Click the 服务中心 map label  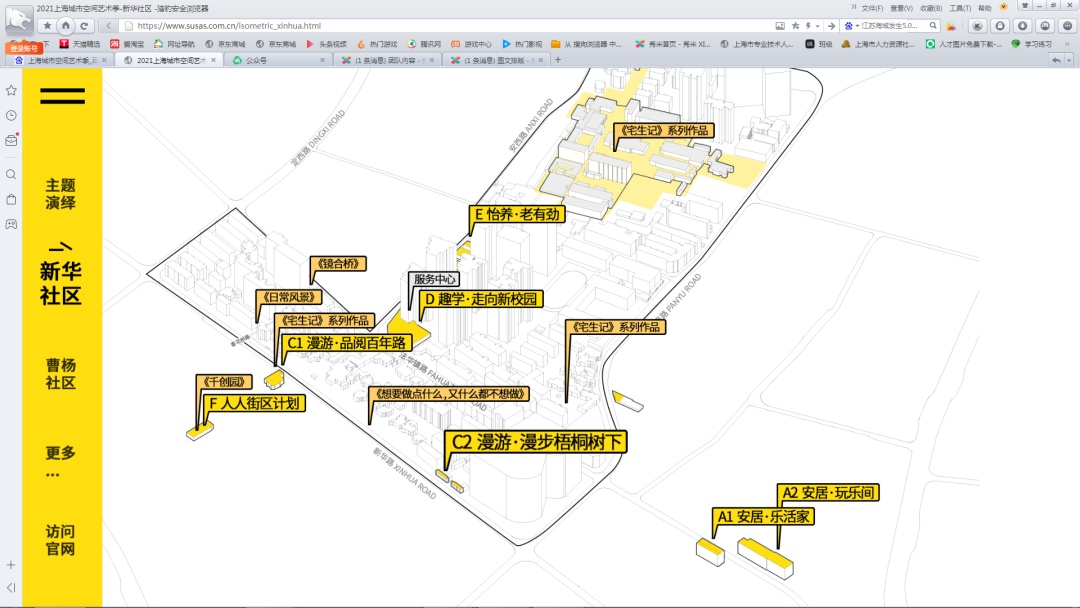point(433,280)
